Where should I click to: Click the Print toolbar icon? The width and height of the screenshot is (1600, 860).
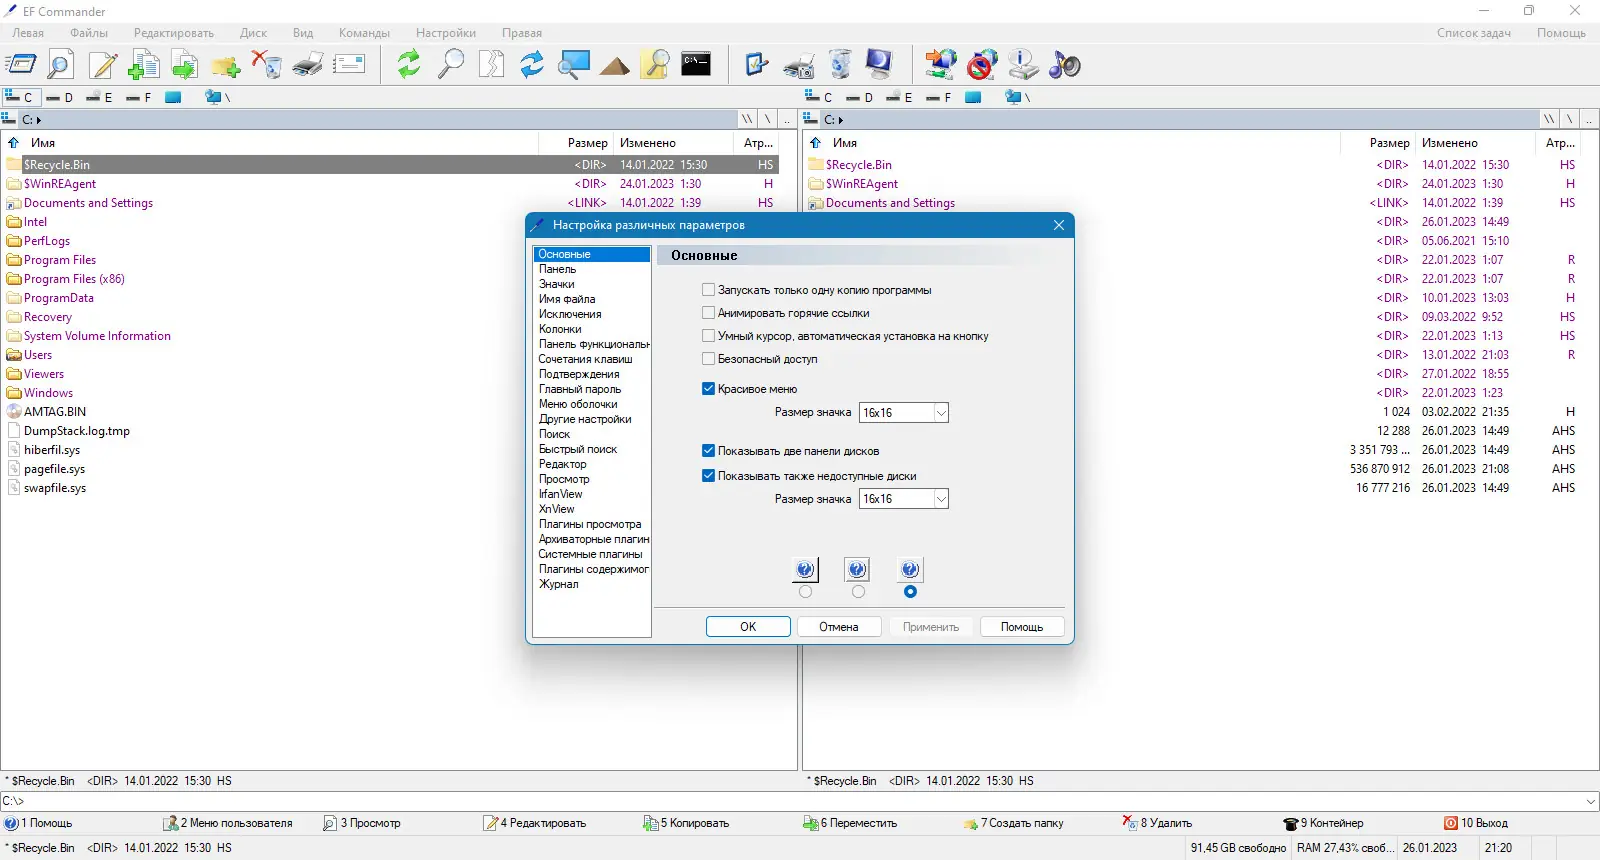click(x=308, y=65)
